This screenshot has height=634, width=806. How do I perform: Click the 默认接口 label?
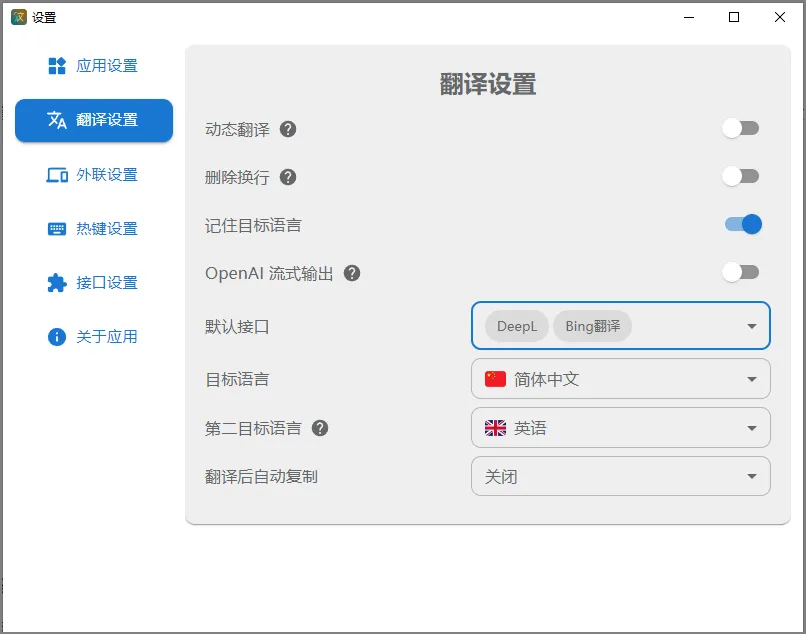237,327
